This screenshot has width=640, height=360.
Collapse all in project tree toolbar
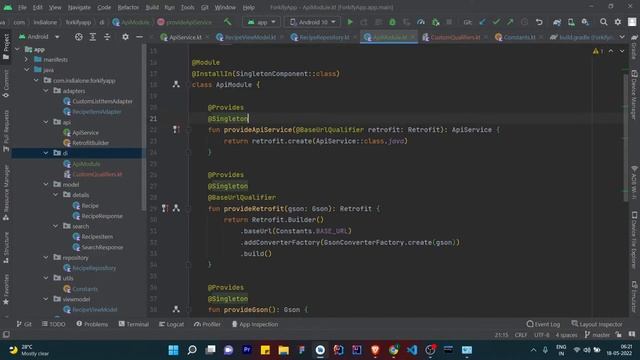pos(107,37)
